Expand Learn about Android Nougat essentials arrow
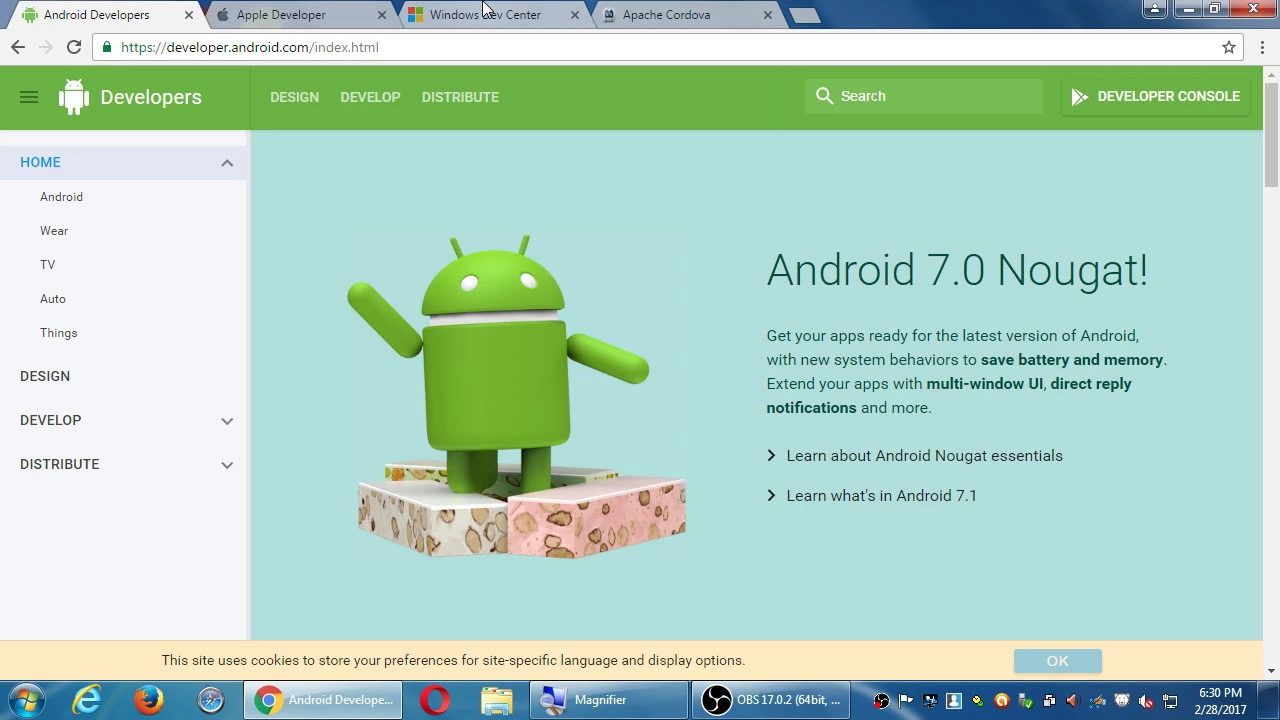 point(771,456)
